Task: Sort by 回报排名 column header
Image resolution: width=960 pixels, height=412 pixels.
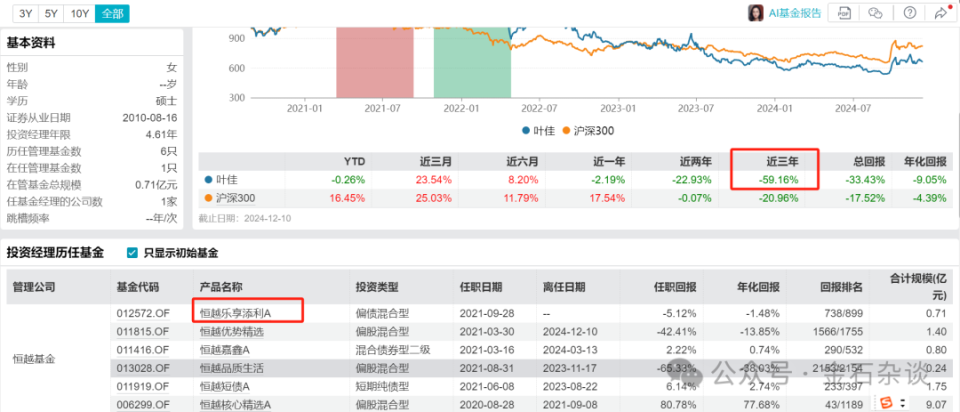Action: 841,287
